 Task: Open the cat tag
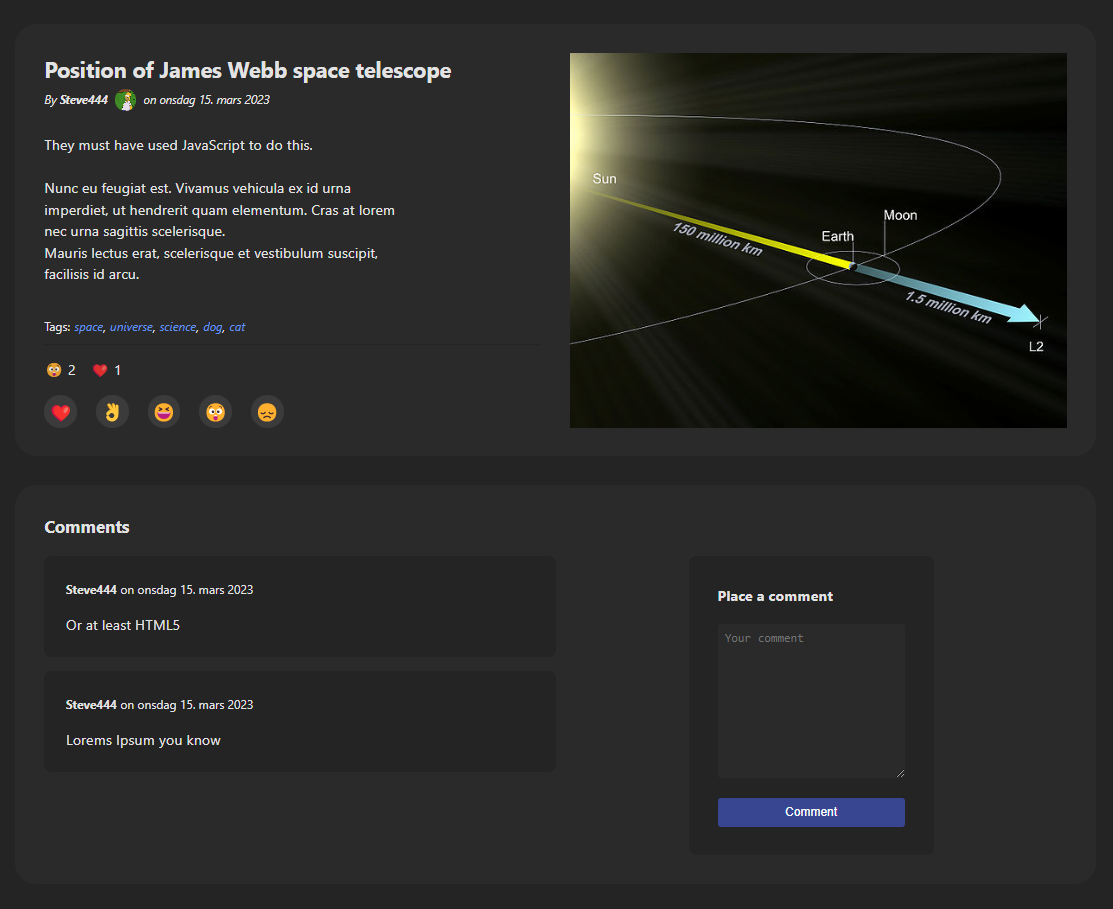point(237,327)
